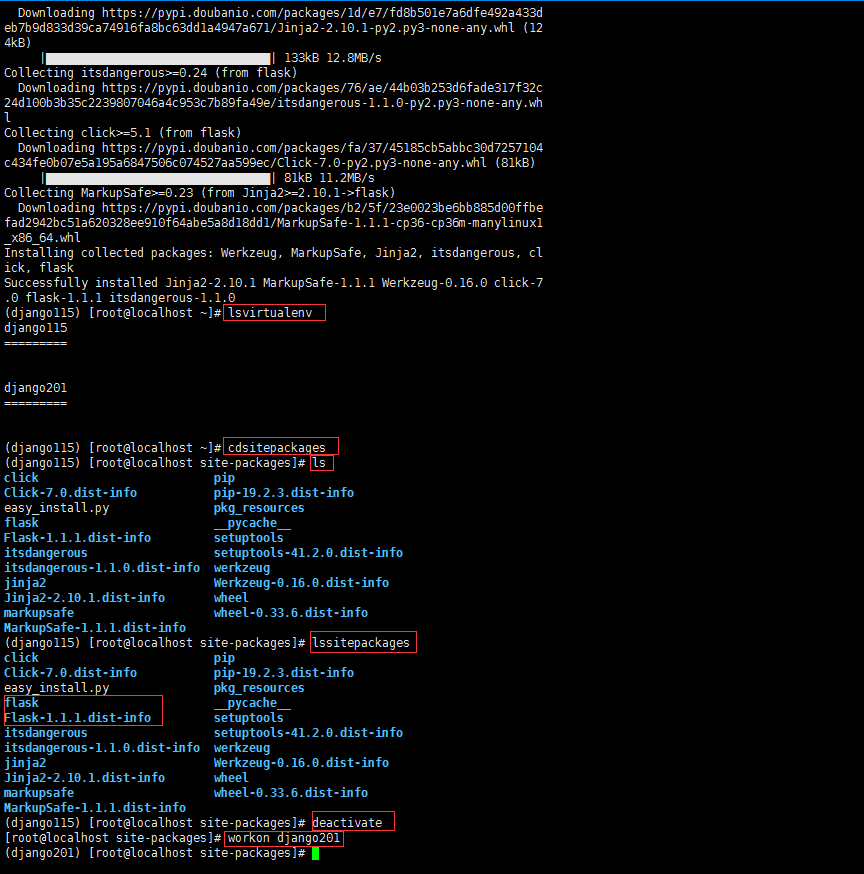Click itsdangerous-1.1.0.dist-info in the first ls listing
The width and height of the screenshot is (864, 874).
(x=102, y=568)
